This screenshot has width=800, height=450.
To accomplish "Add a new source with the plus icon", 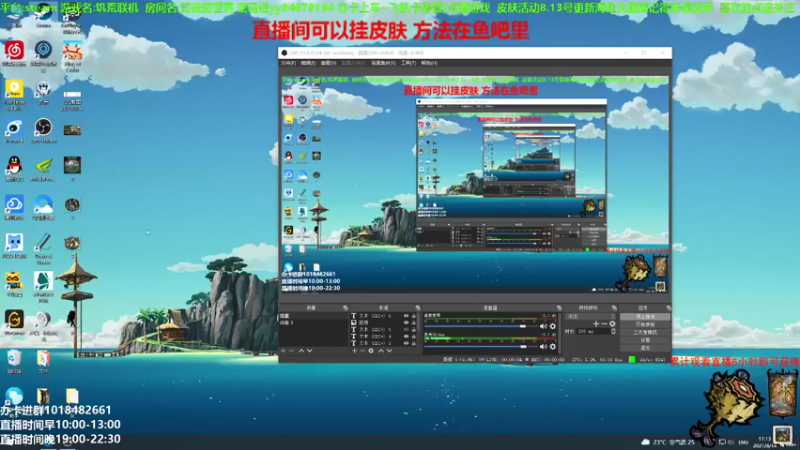I will (355, 351).
